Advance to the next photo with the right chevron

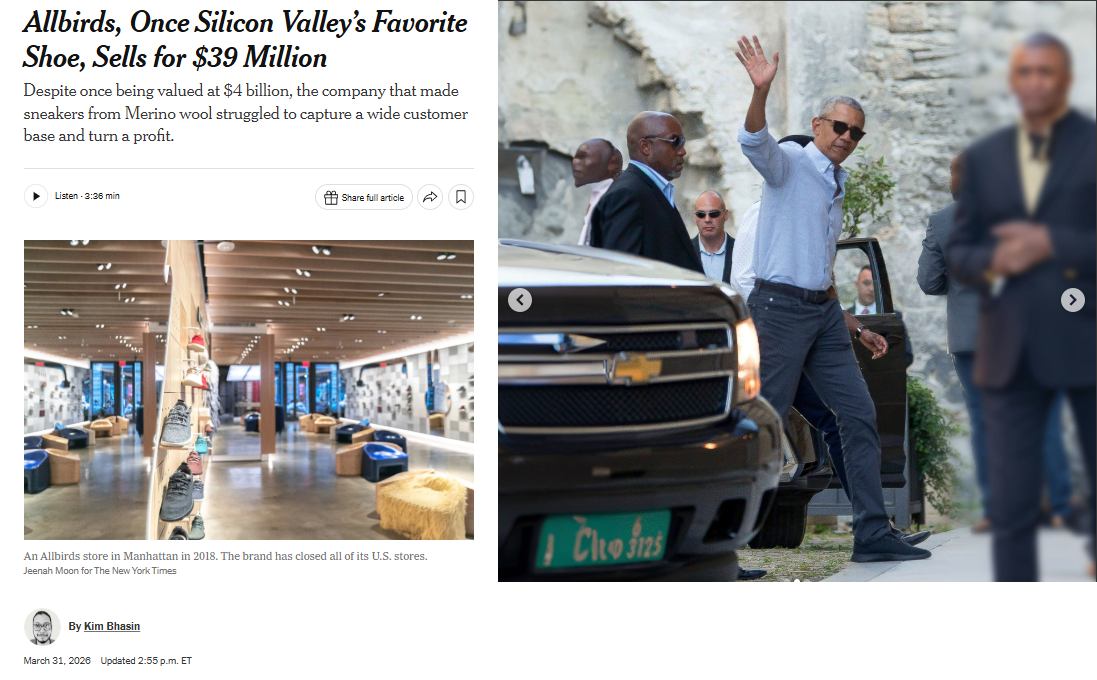point(1073,300)
